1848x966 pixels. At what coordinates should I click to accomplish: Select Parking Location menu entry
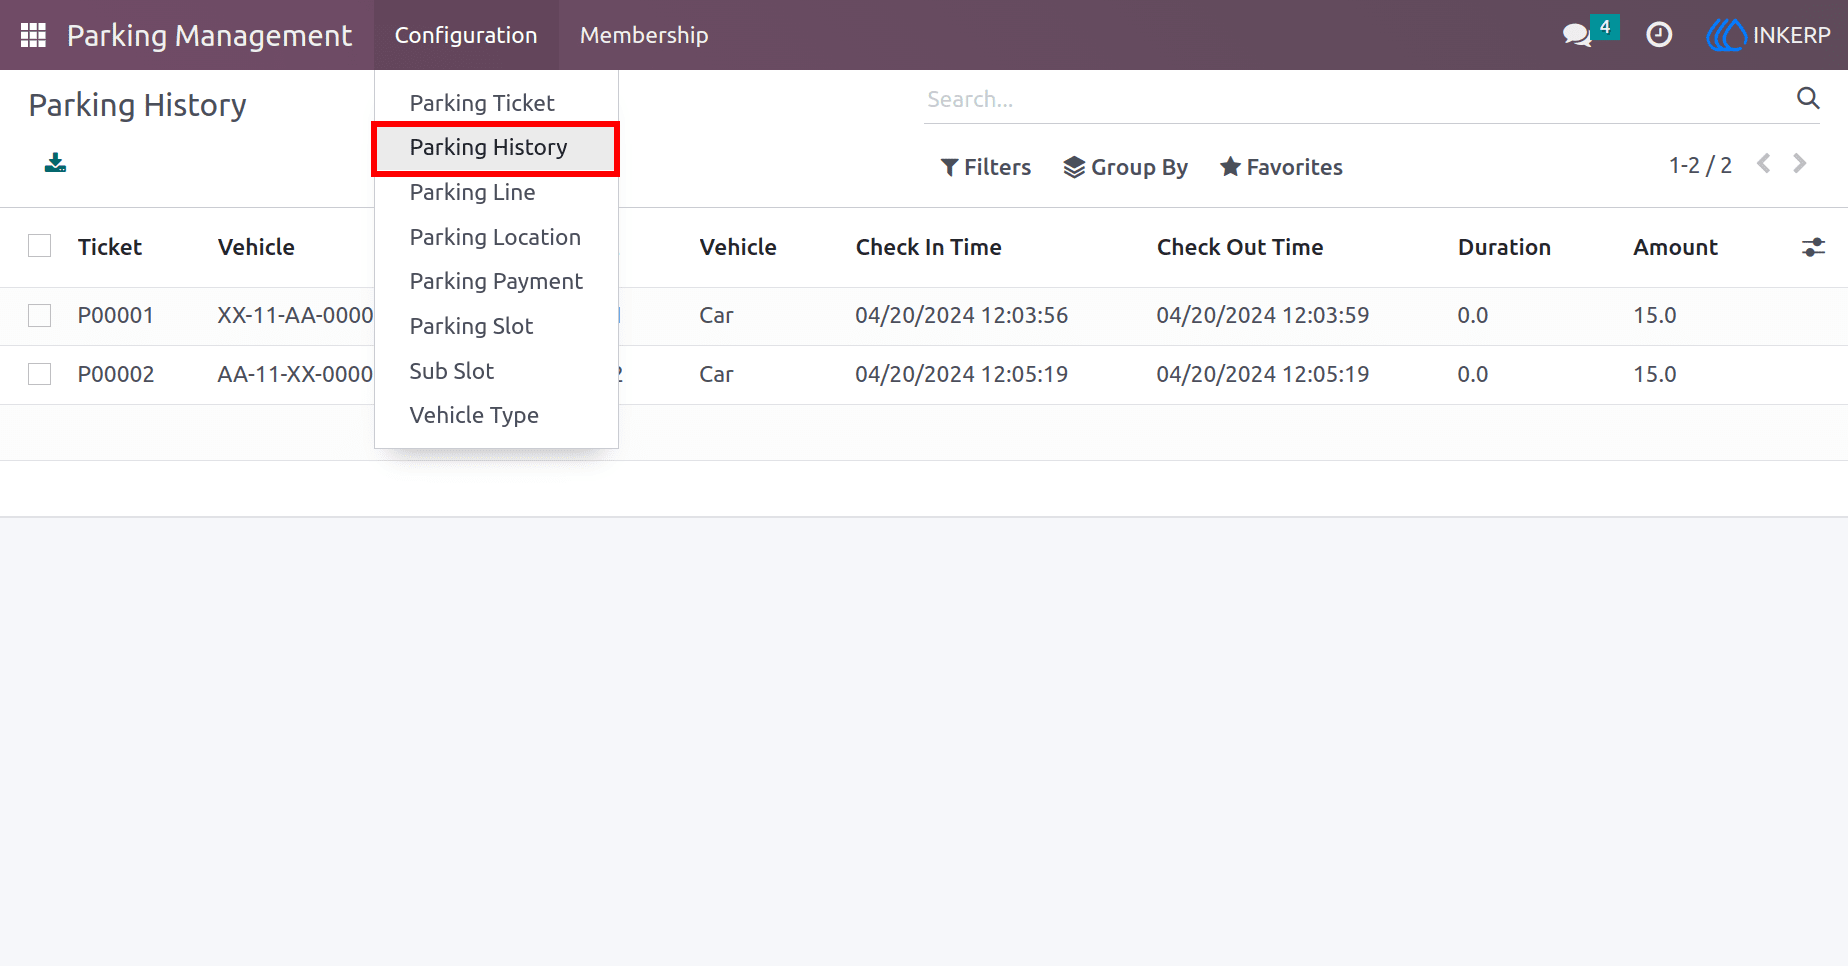pyautogui.click(x=496, y=237)
